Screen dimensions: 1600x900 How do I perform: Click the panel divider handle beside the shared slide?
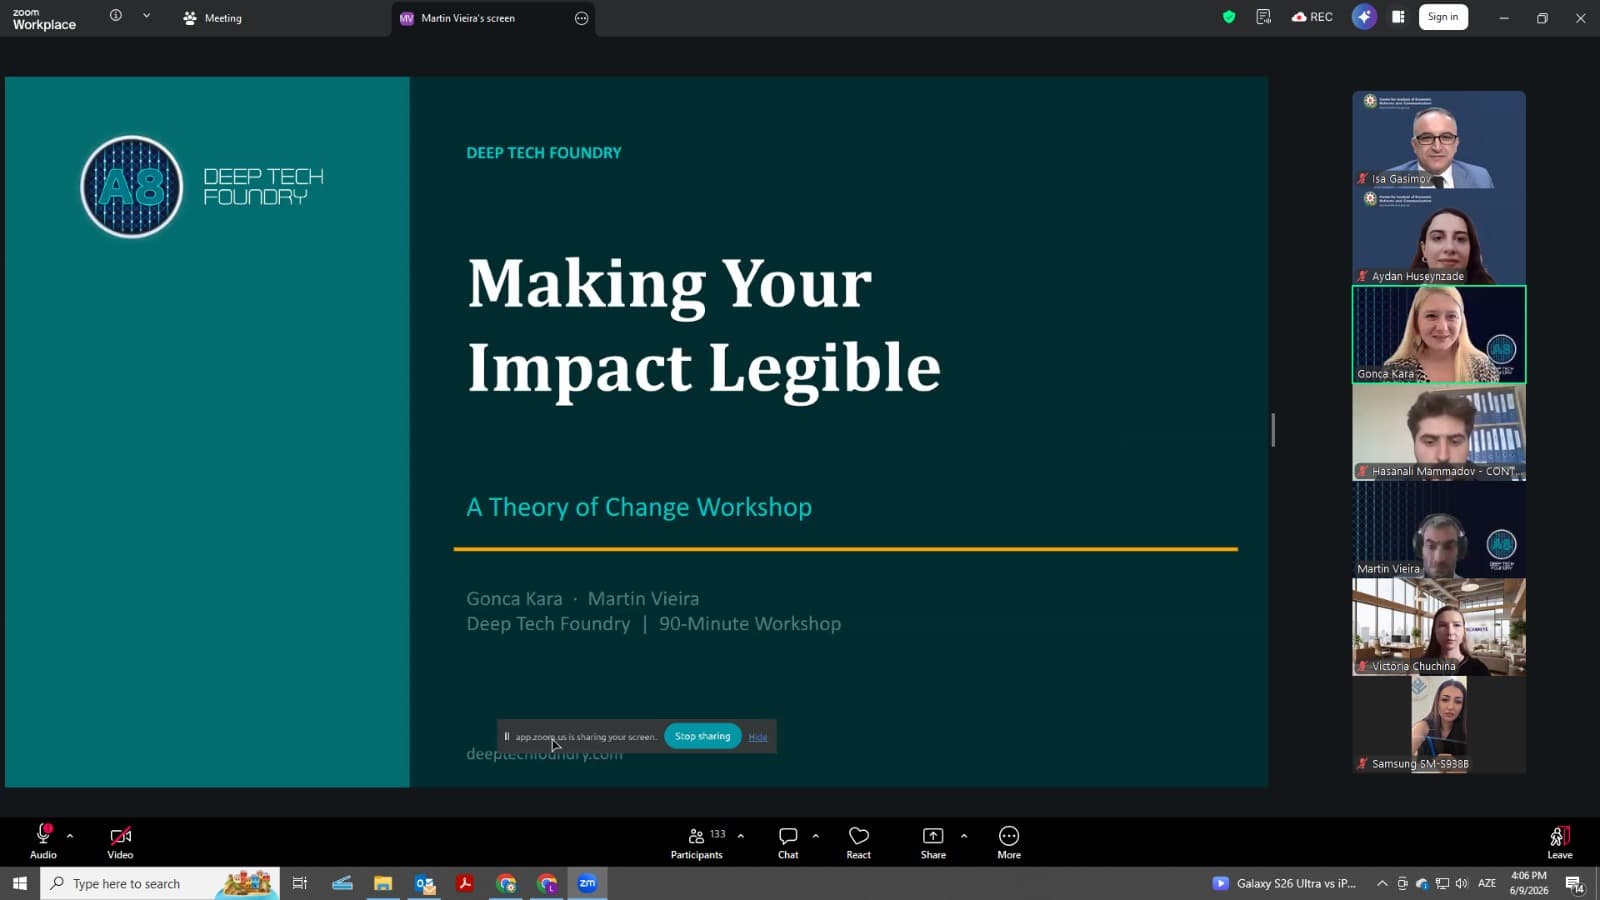(1273, 430)
